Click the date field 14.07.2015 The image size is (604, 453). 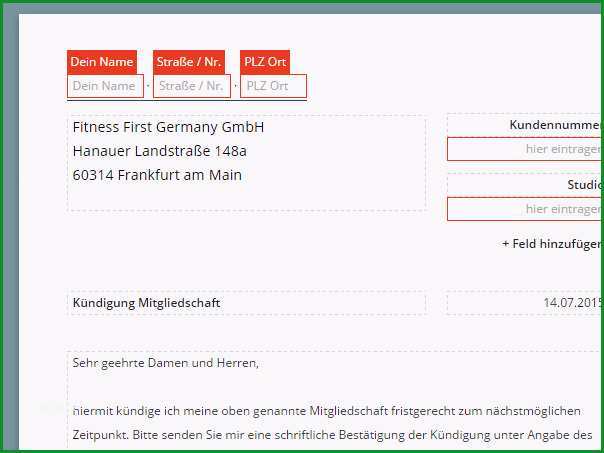525,303
